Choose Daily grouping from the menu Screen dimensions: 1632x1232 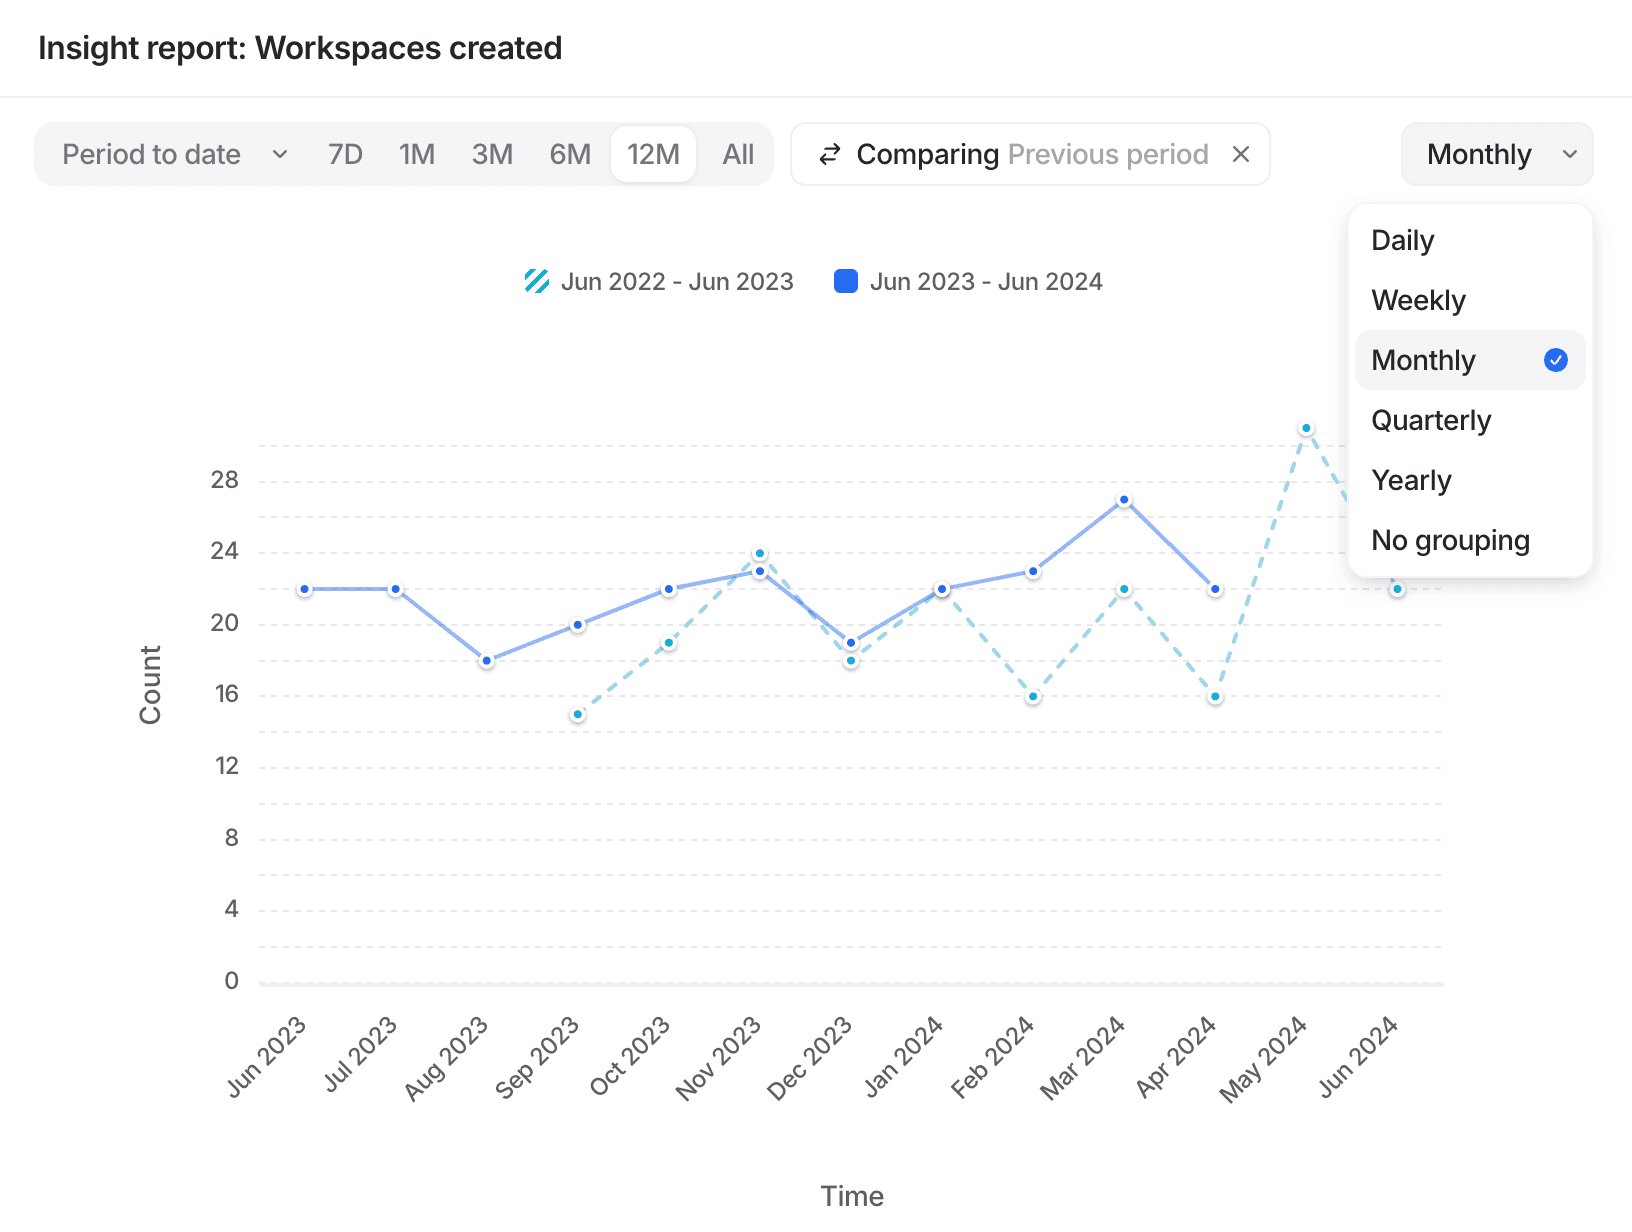click(1402, 240)
